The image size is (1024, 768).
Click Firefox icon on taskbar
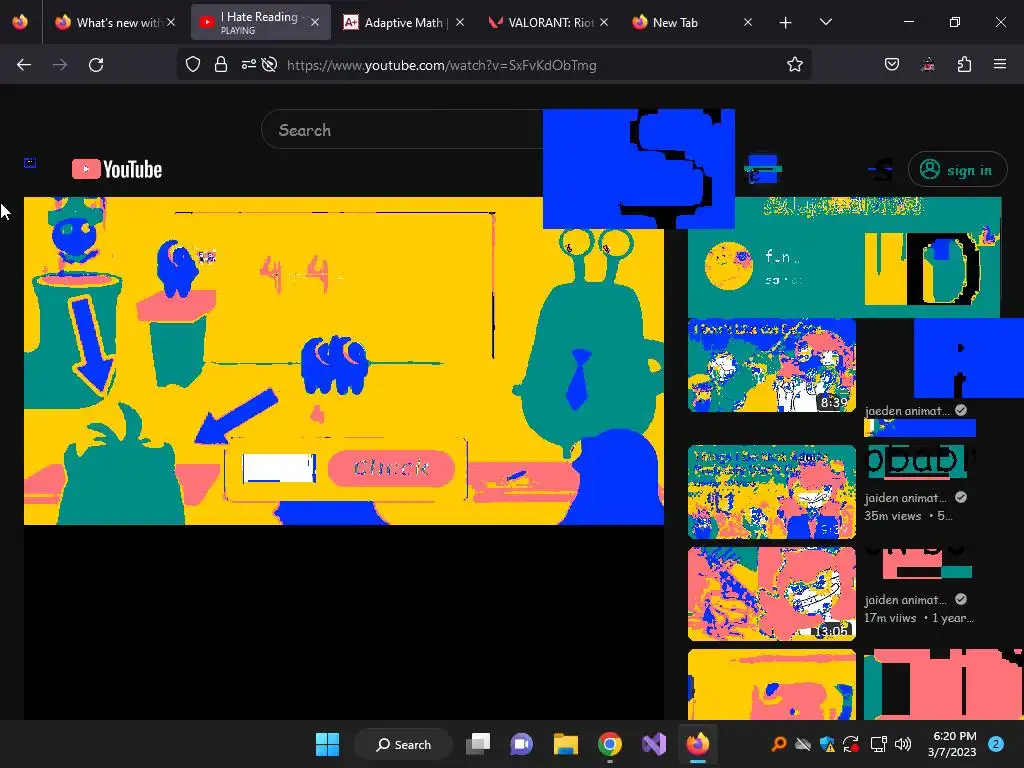[x=697, y=744]
